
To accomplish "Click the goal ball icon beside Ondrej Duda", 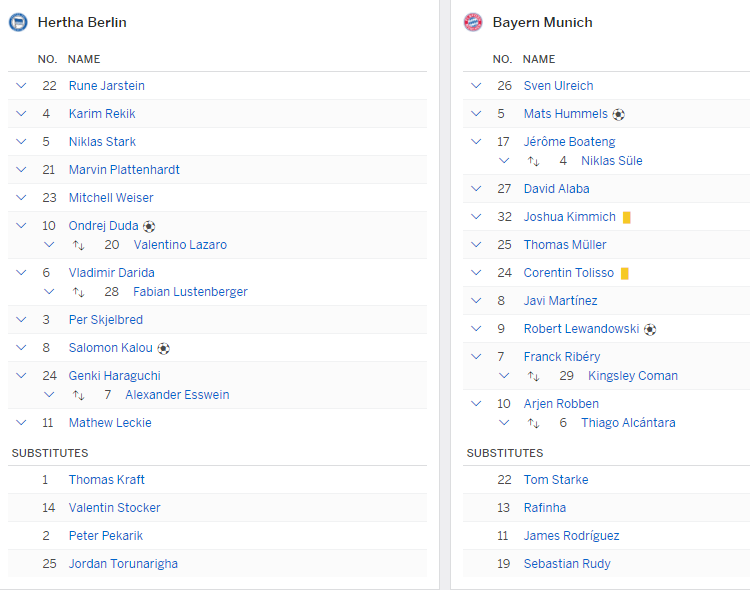I will 149,226.
